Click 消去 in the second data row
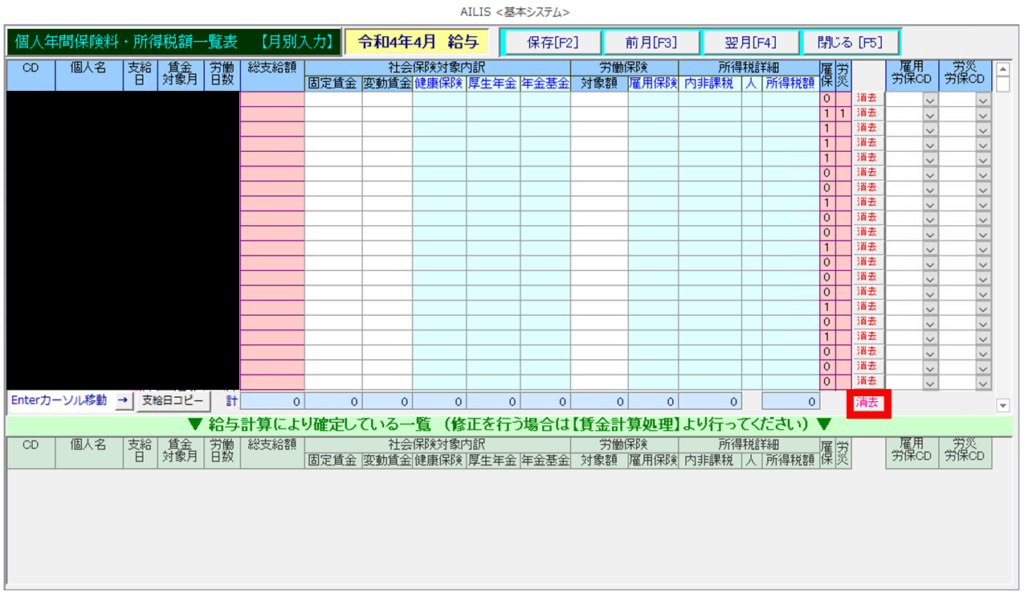The image size is (1024, 594). pyautogui.click(x=866, y=114)
